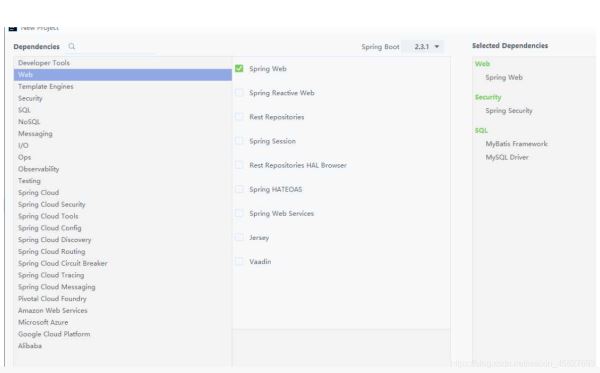Choose the Security category
Image resolution: width=600 pixels, height=373 pixels.
tap(123, 98)
